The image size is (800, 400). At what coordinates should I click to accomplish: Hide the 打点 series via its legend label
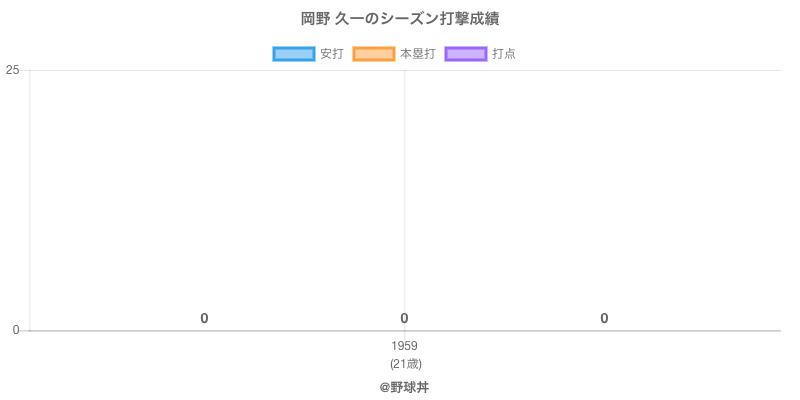point(504,54)
